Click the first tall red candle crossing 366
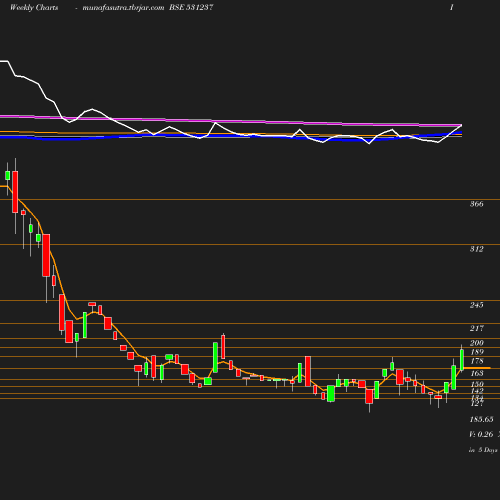This screenshot has width=500, height=500. pyautogui.click(x=15, y=192)
